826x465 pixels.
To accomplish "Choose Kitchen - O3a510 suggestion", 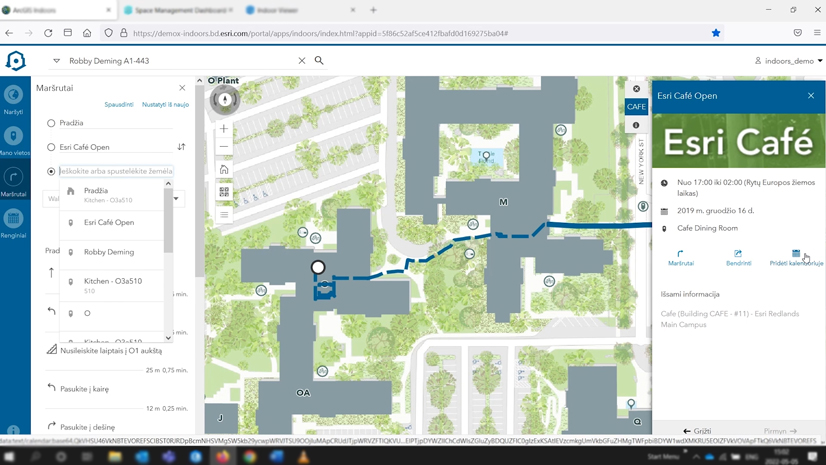I will 111,285.
